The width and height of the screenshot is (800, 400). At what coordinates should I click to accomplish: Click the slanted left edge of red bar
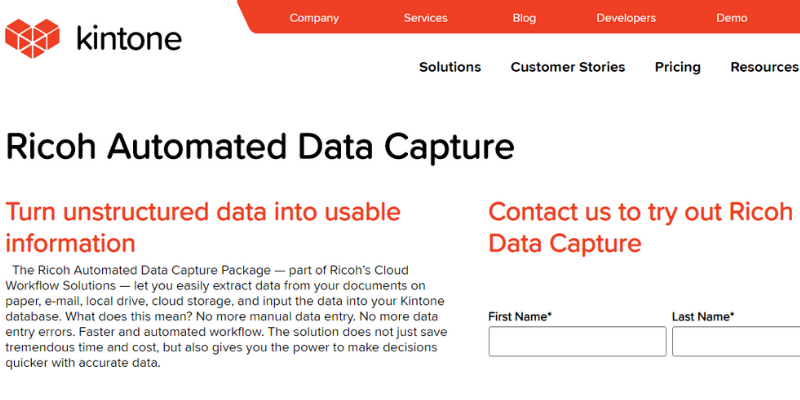click(246, 17)
